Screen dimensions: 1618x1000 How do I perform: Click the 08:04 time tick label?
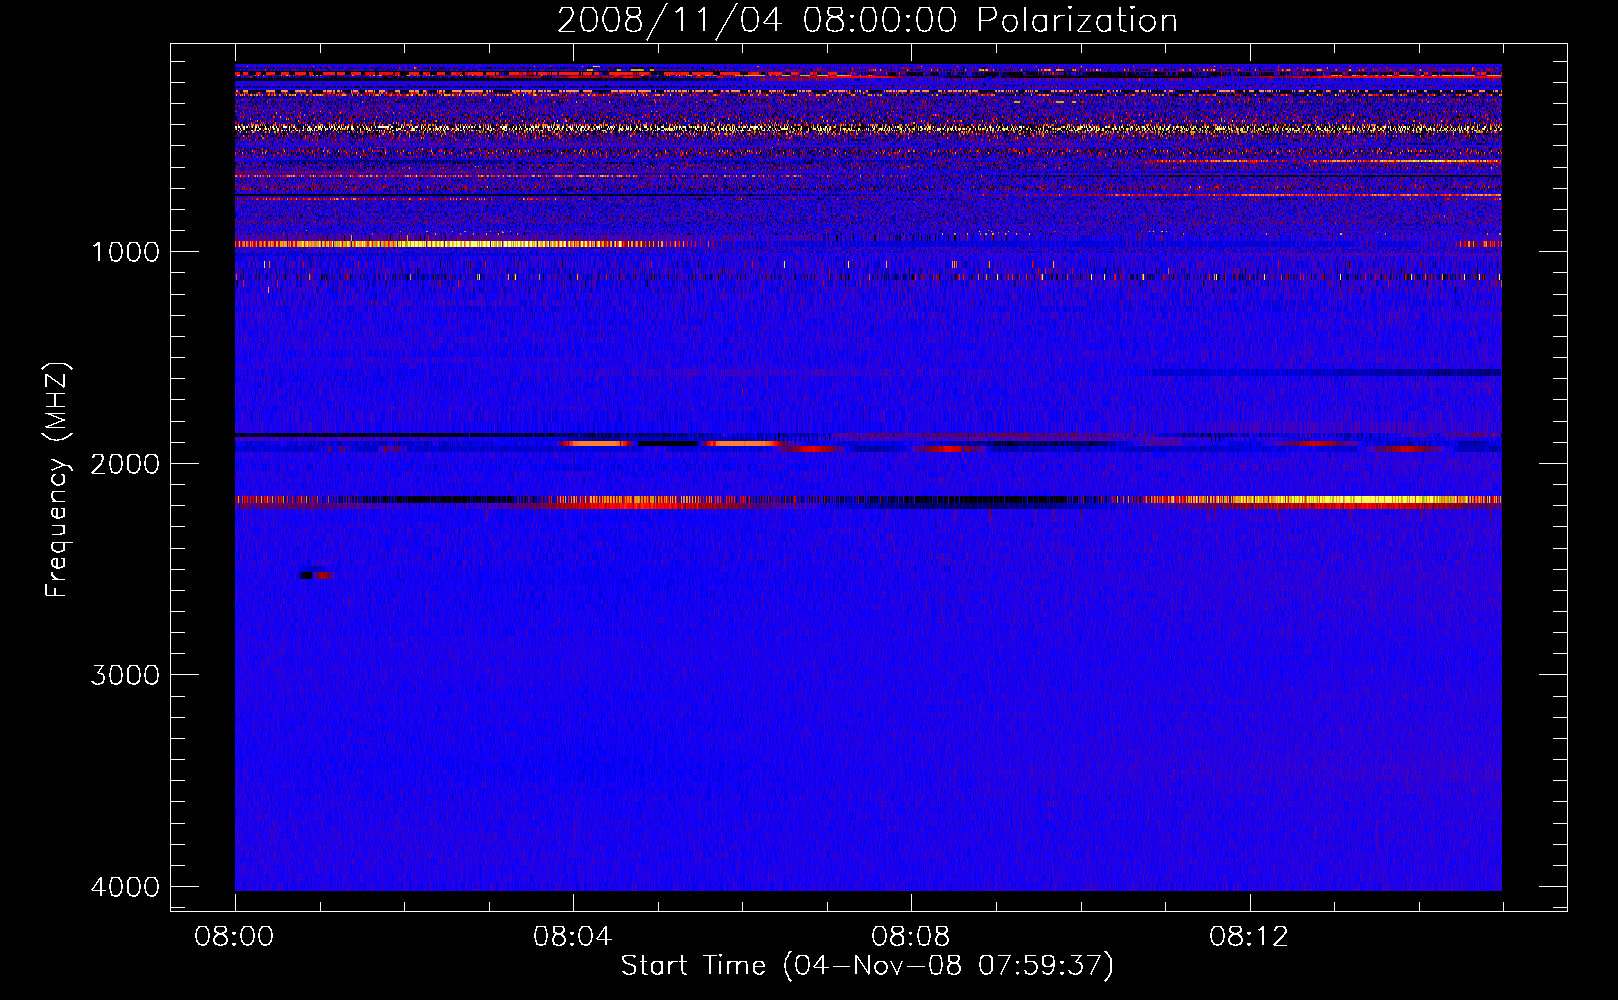[572, 937]
